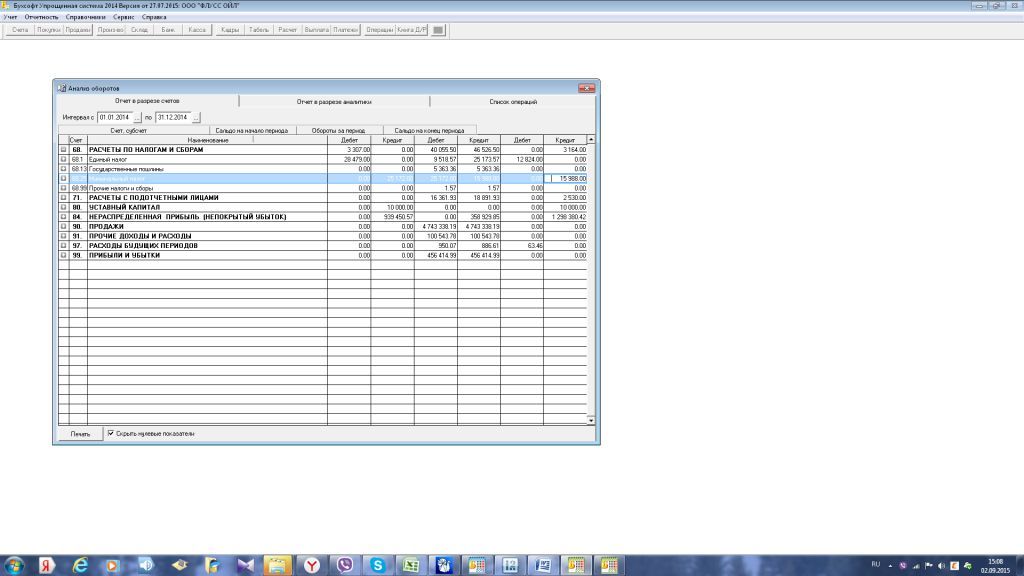Open the end date picker button

point(197,118)
